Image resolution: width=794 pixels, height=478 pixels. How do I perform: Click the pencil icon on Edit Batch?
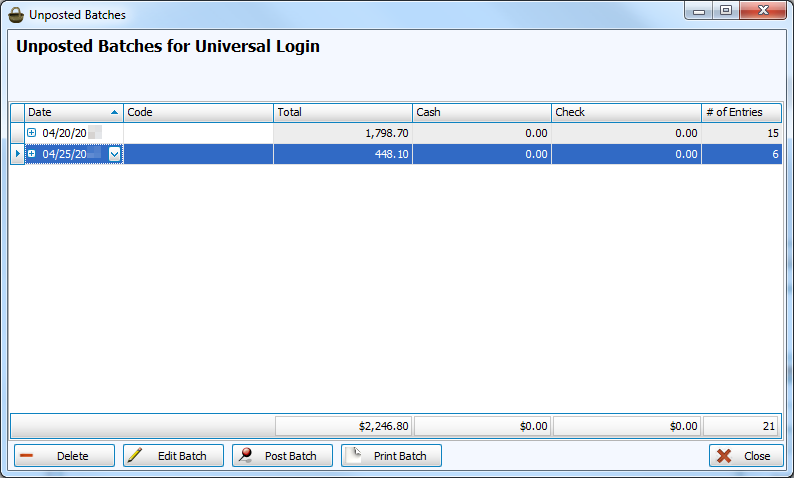tap(136, 456)
